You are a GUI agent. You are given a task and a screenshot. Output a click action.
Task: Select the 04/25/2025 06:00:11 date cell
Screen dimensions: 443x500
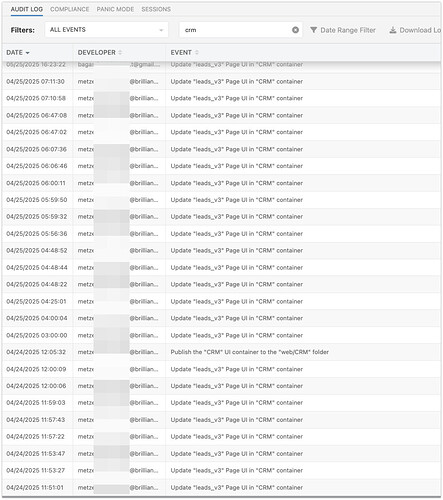[x=36, y=183]
